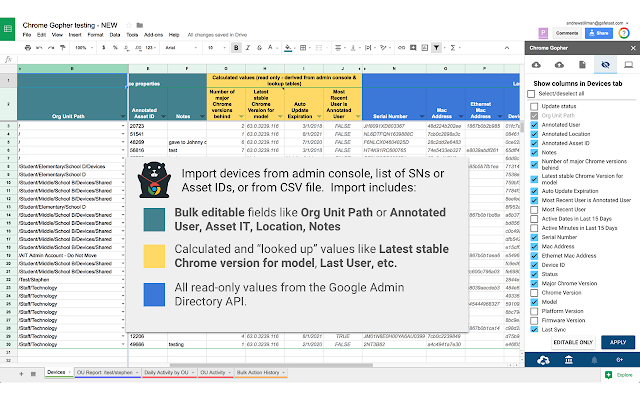
Task: Uncheck the Annotated Location column
Action: (x=534, y=134)
